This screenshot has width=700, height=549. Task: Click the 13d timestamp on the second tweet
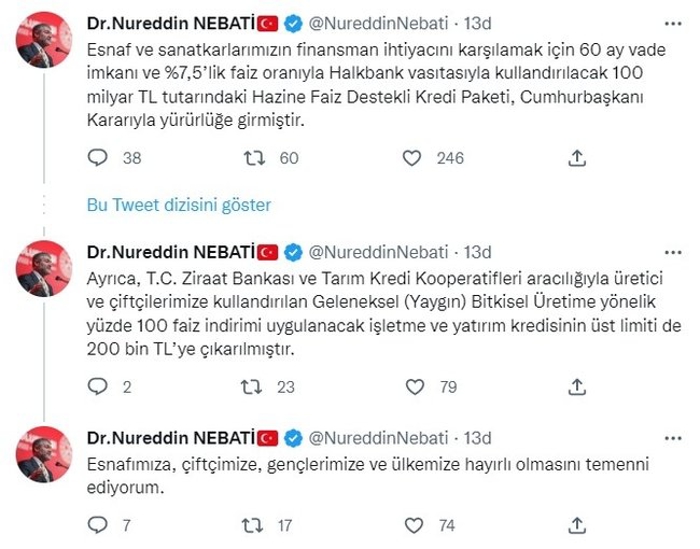tap(477, 252)
